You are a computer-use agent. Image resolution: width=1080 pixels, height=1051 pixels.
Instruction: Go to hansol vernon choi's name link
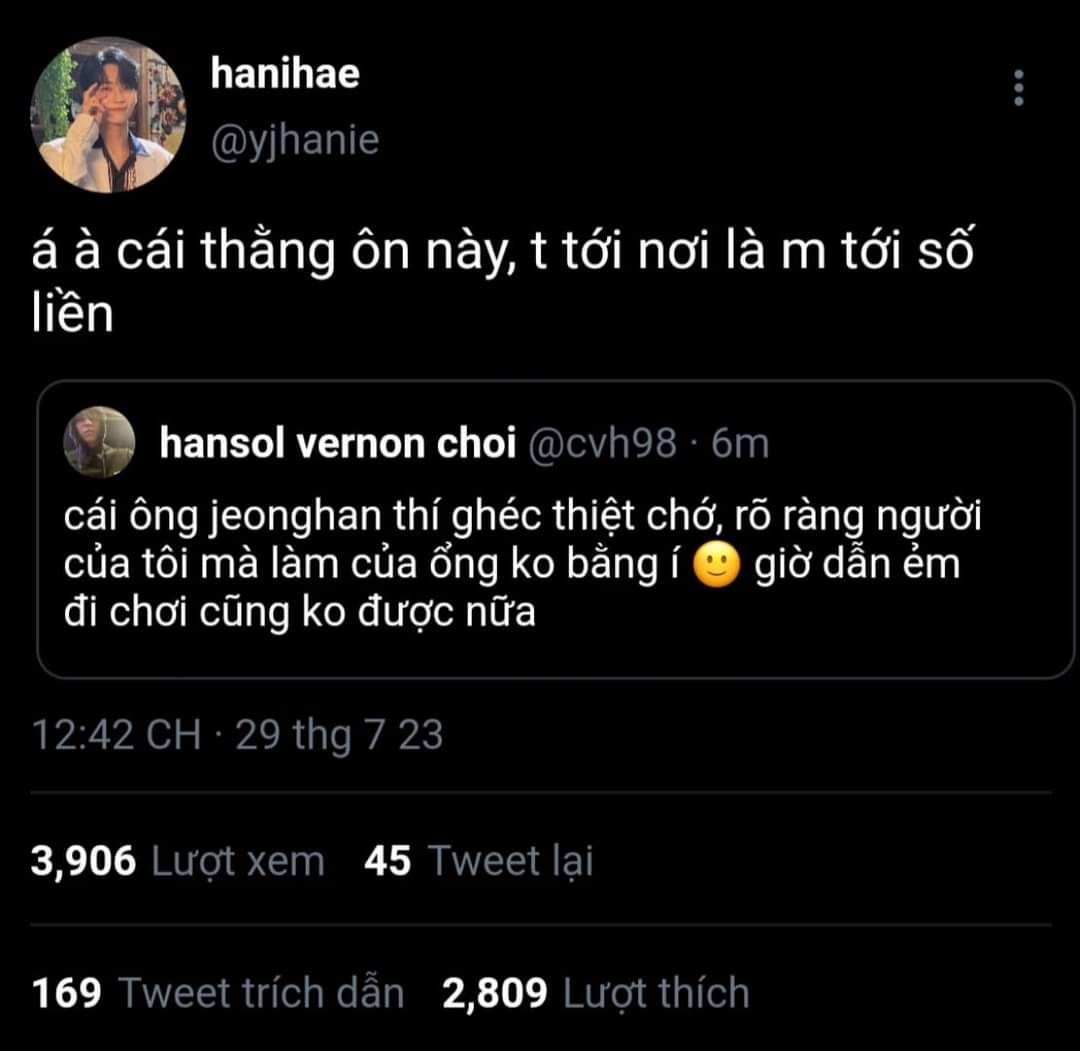338,442
